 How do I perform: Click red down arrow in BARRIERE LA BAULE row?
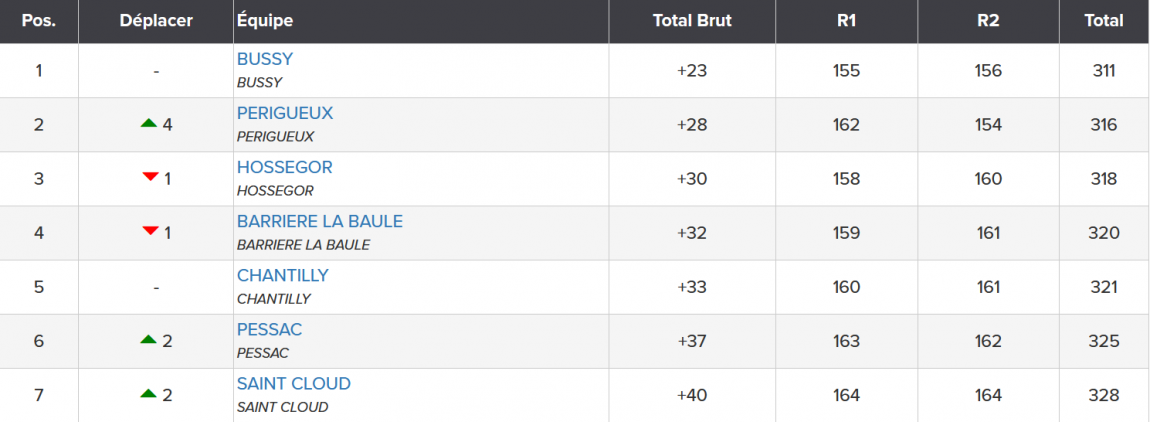pyautogui.click(x=150, y=231)
